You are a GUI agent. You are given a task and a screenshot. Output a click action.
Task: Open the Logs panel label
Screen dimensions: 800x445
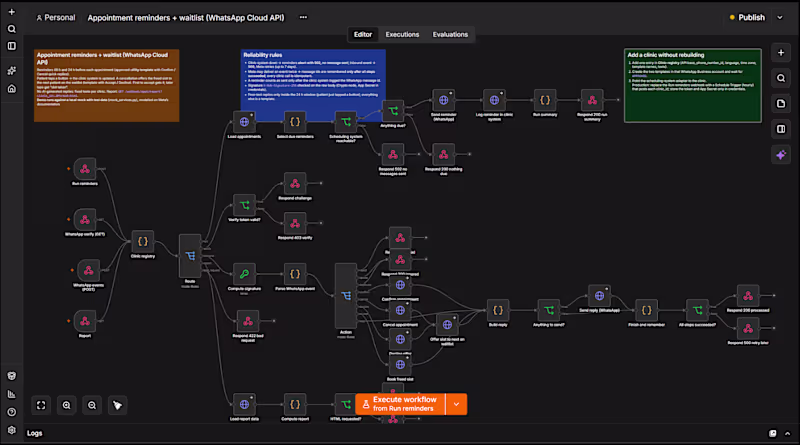click(34, 433)
